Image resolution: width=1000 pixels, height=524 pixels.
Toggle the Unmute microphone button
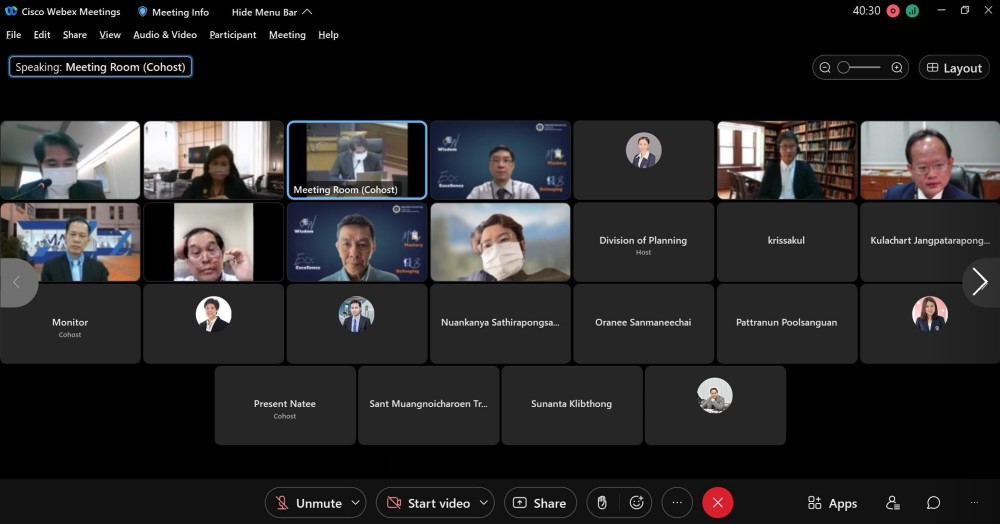[x=309, y=503]
